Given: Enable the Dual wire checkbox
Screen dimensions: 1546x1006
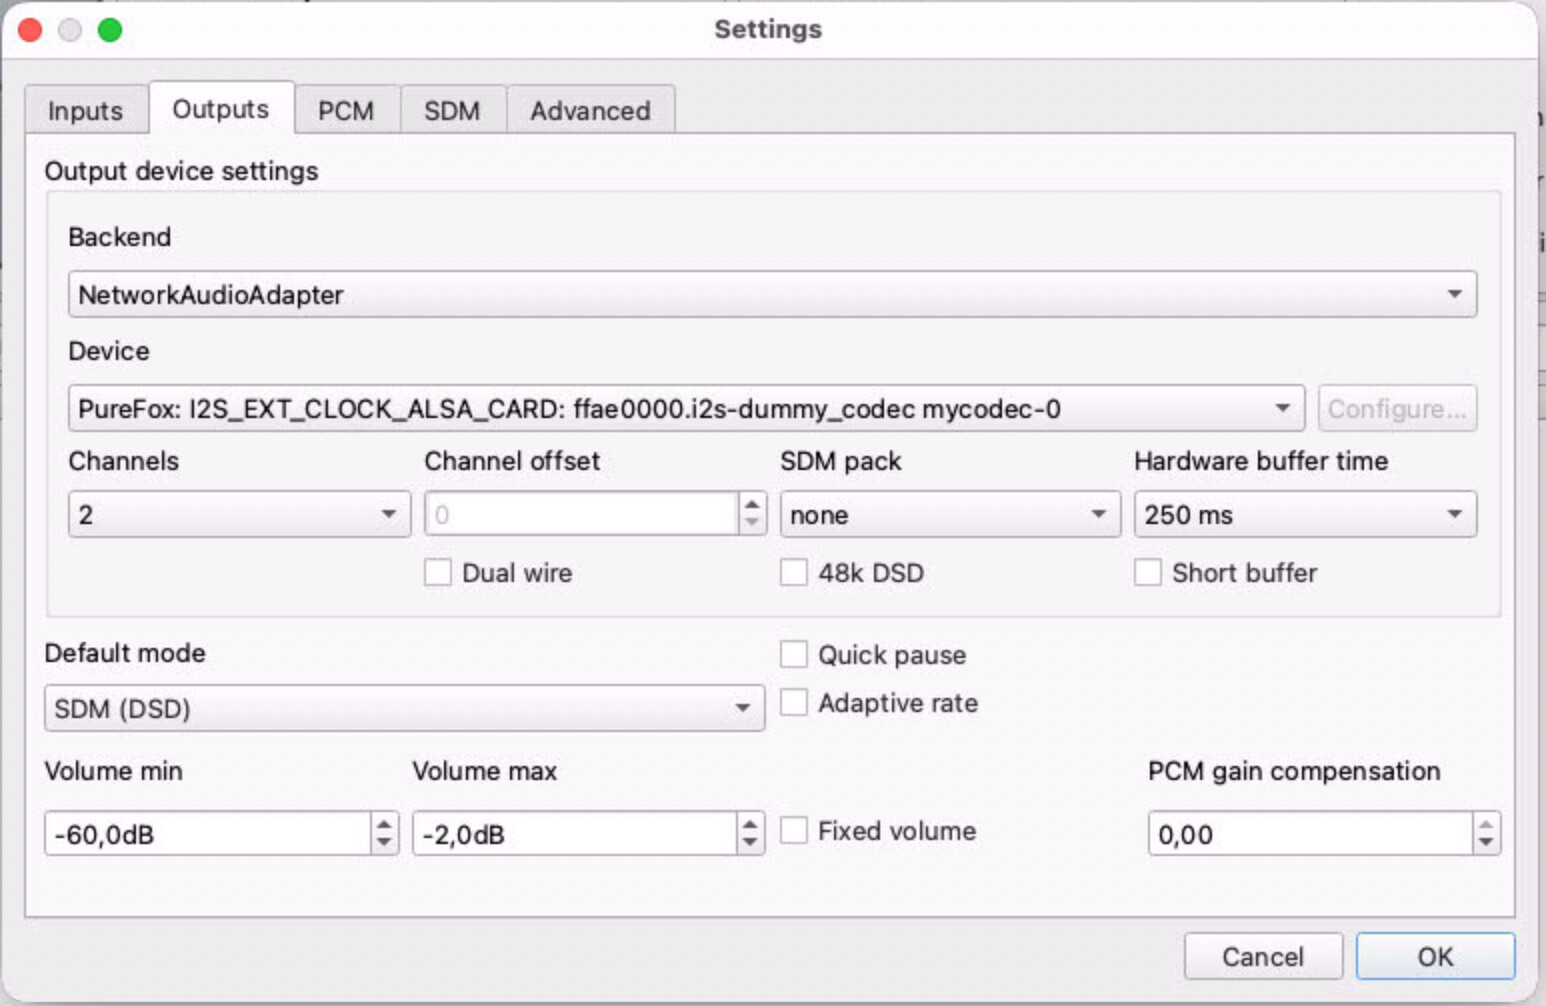Looking at the screenshot, I should pos(438,573).
